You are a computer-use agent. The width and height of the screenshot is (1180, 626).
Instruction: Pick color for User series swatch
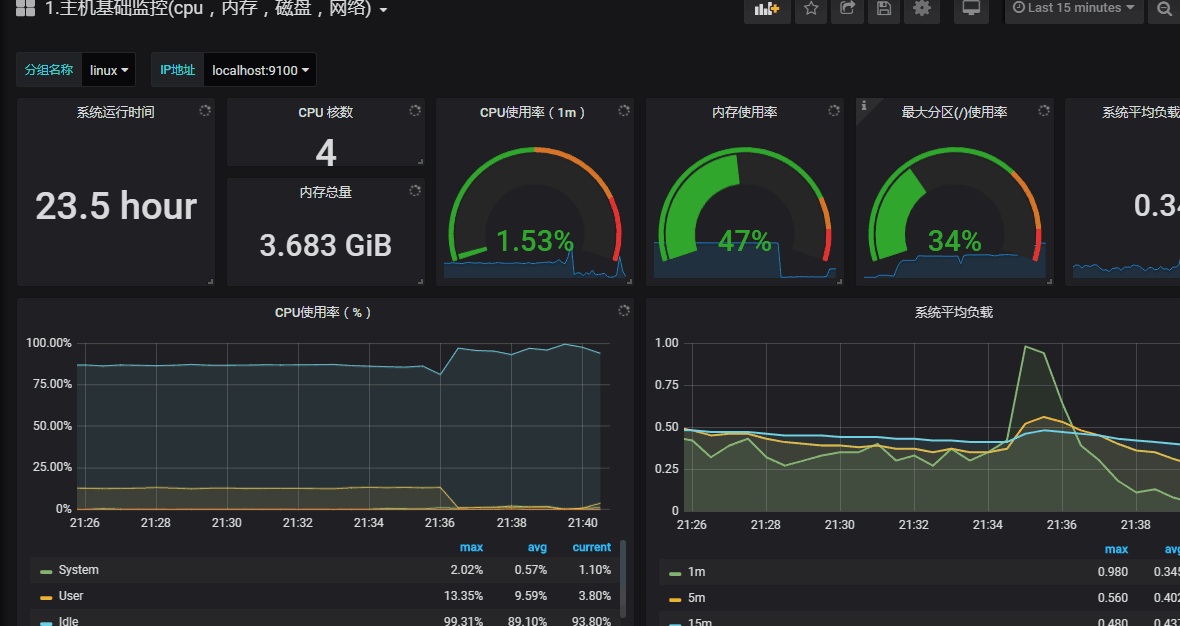[46, 597]
